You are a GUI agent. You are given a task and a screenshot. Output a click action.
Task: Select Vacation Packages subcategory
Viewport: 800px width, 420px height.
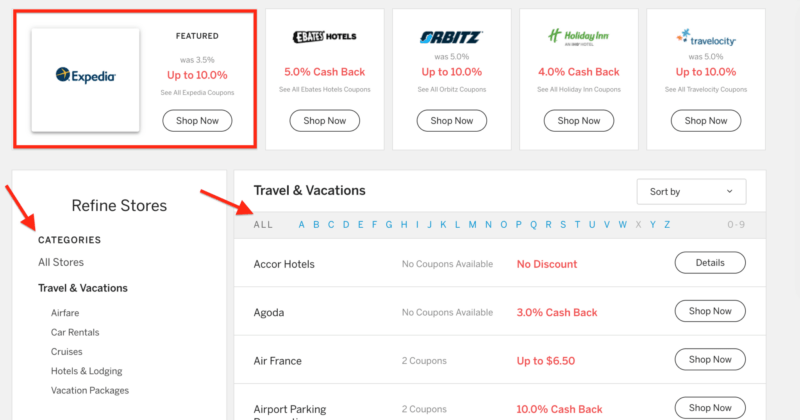[90, 391]
